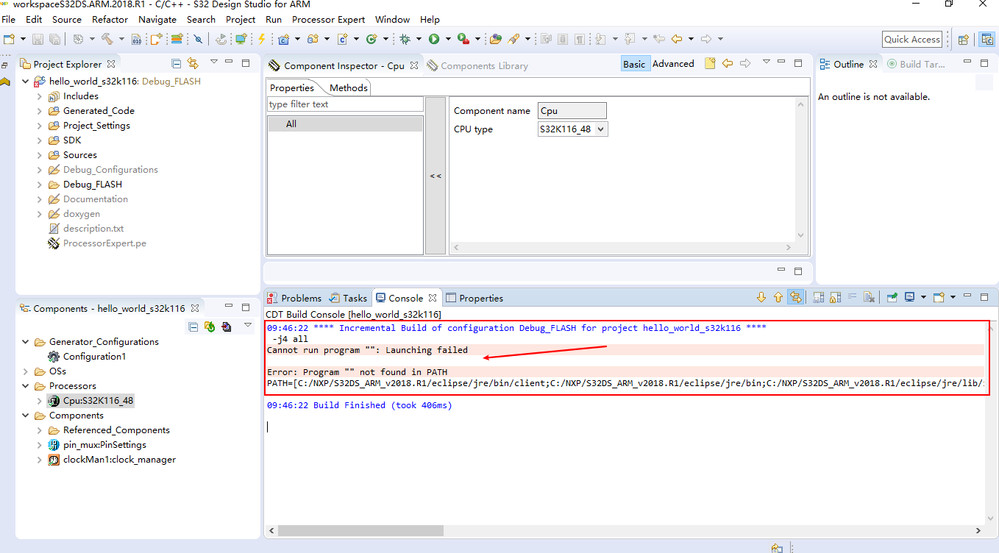
Task: Expand the Project_Settings folder
Action: (x=40, y=126)
